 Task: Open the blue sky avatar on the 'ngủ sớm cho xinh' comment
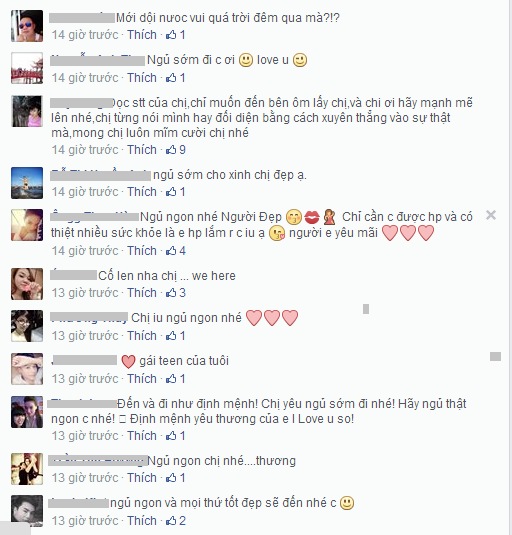click(27, 183)
